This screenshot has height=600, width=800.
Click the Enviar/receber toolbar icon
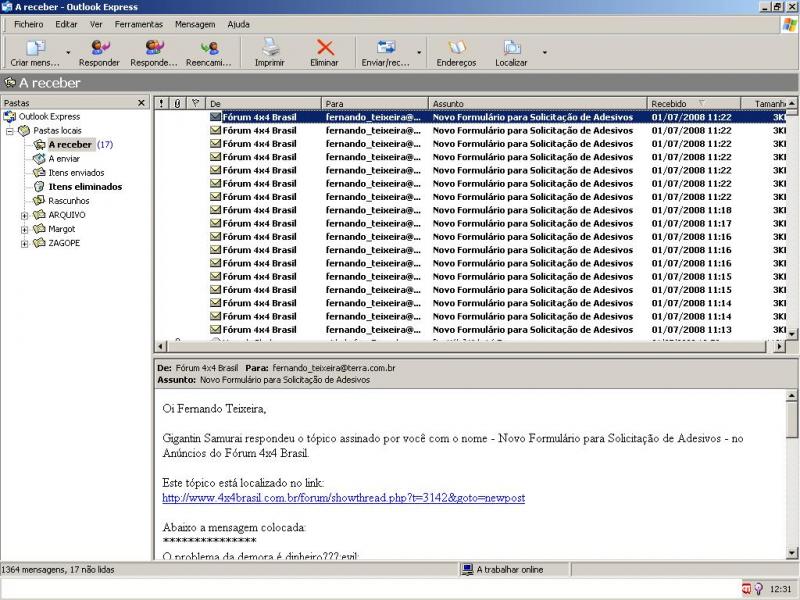[x=386, y=47]
